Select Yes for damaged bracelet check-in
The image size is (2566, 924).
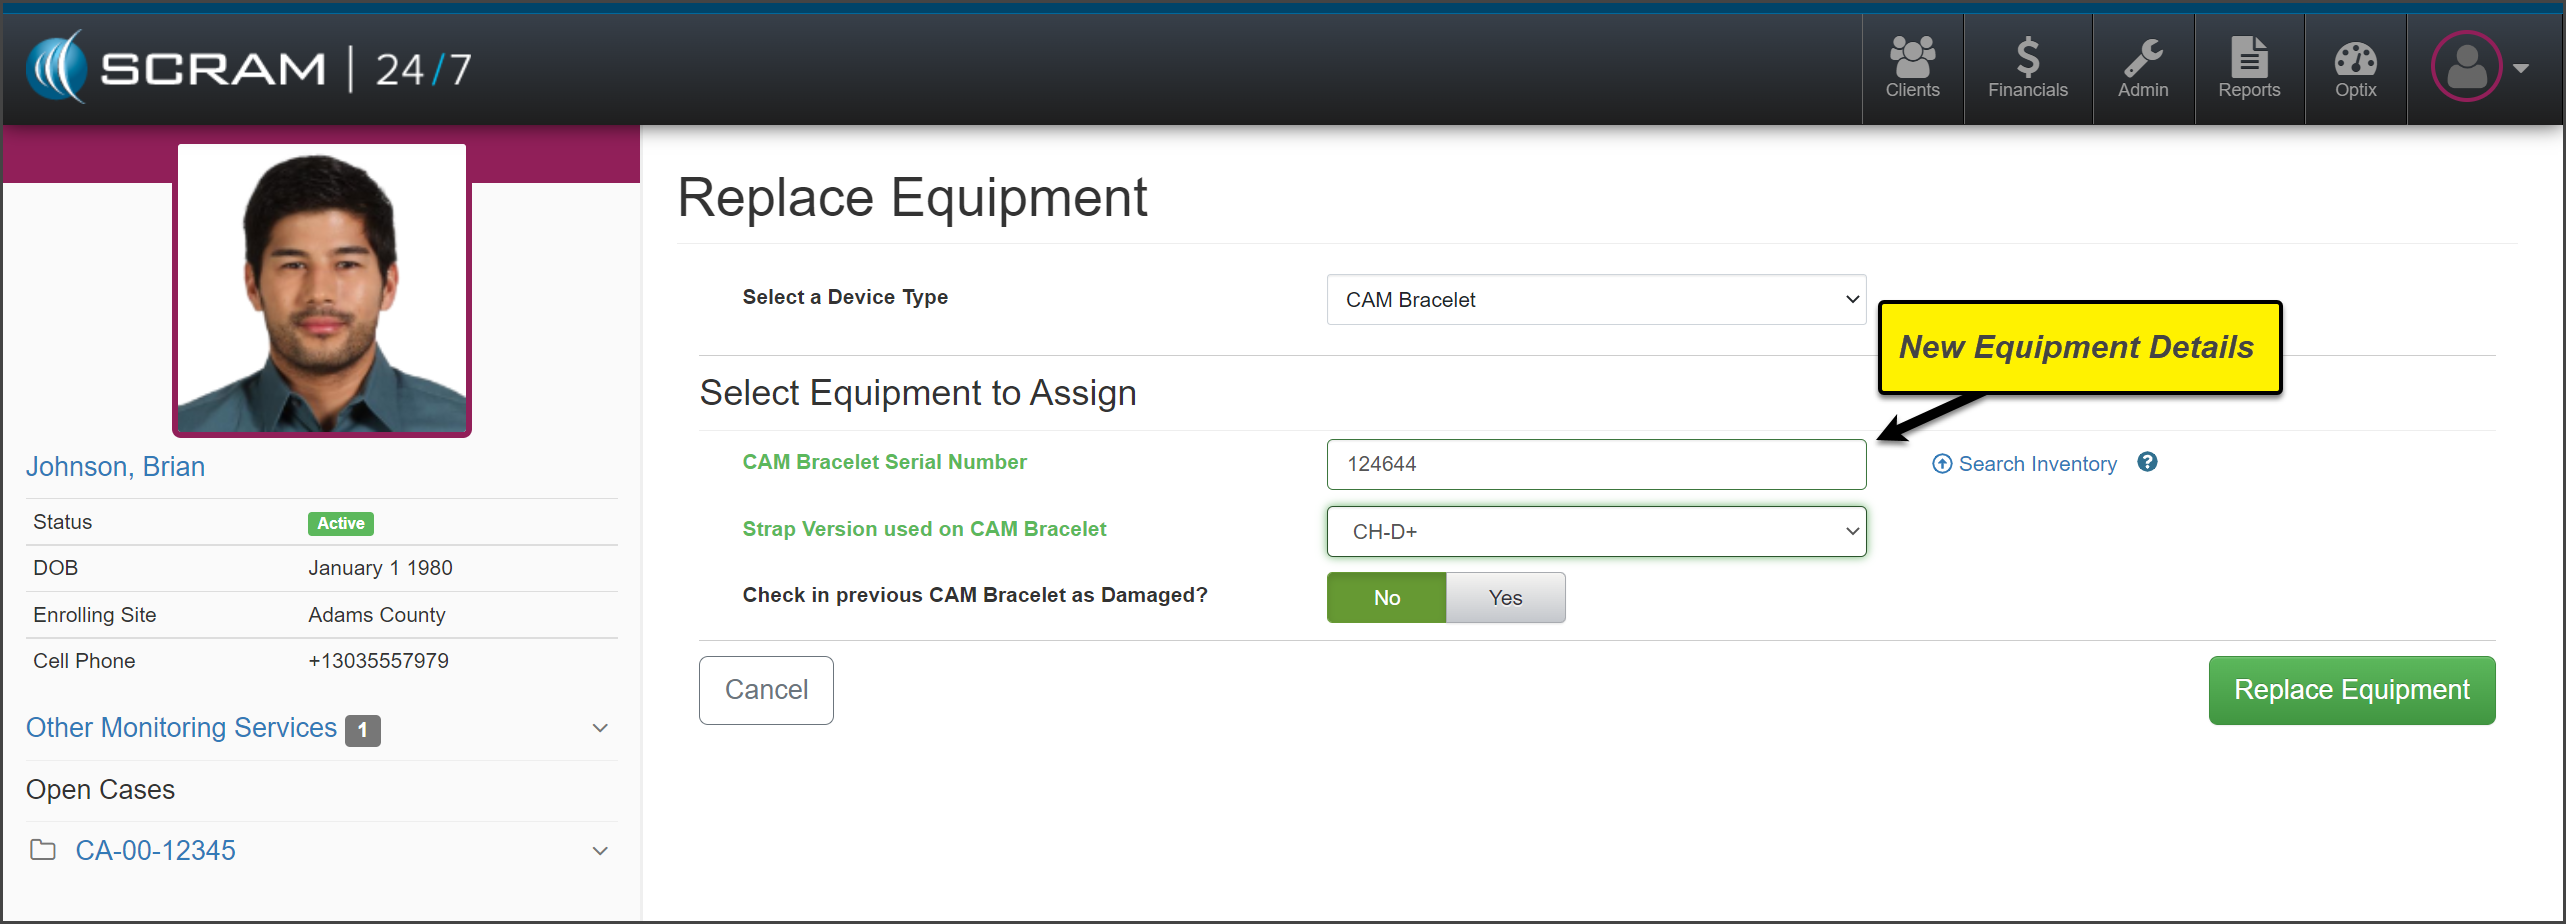pyautogui.click(x=1505, y=598)
